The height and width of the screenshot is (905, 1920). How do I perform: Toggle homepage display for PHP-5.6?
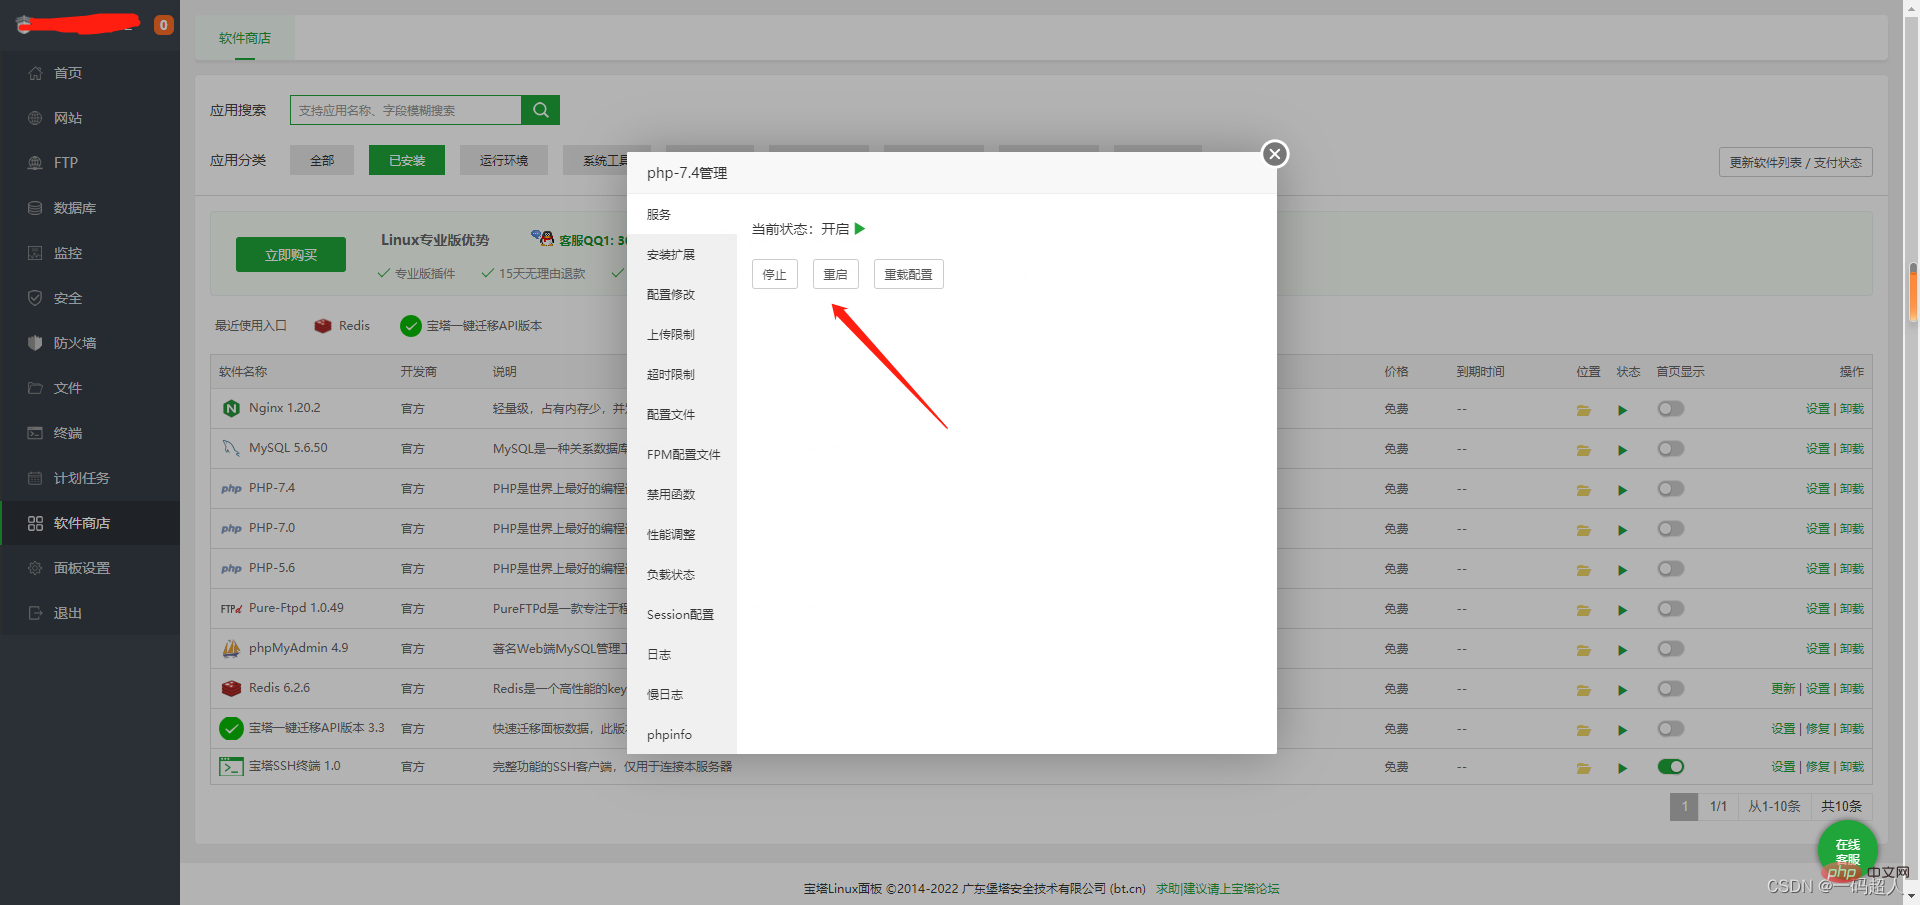(x=1670, y=569)
